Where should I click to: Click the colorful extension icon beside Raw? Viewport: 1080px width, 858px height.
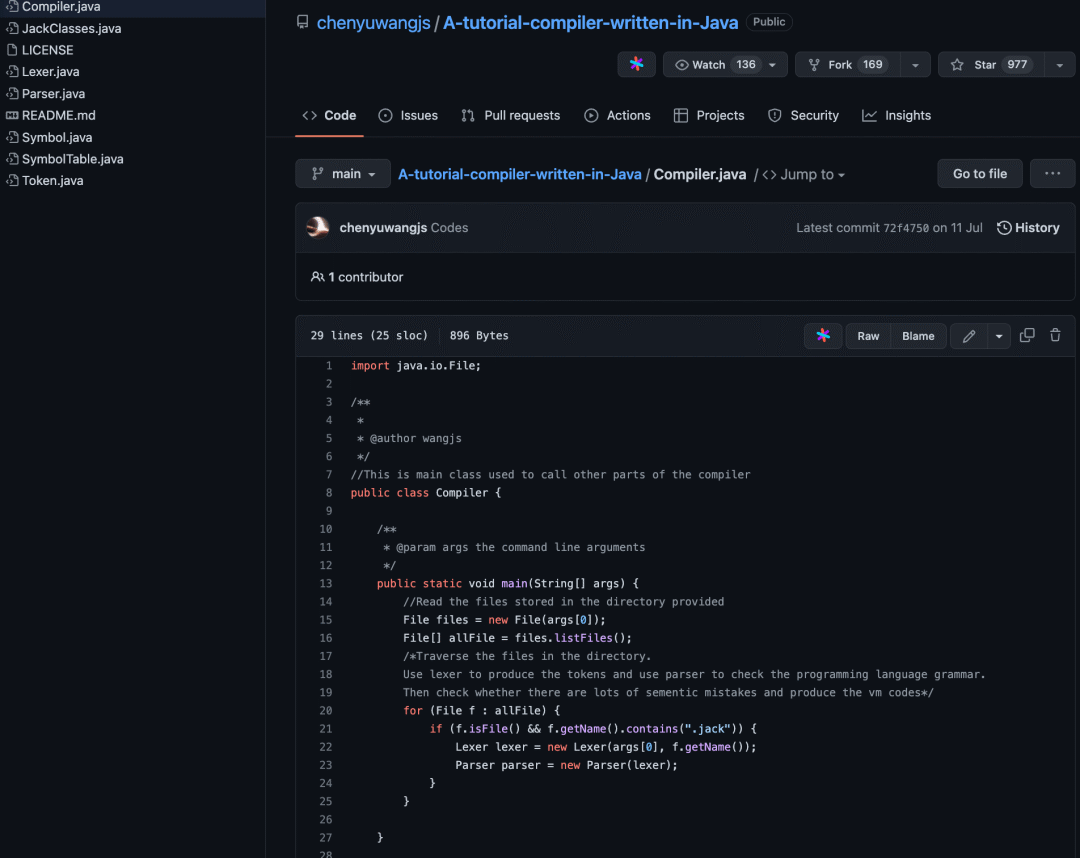tap(823, 336)
